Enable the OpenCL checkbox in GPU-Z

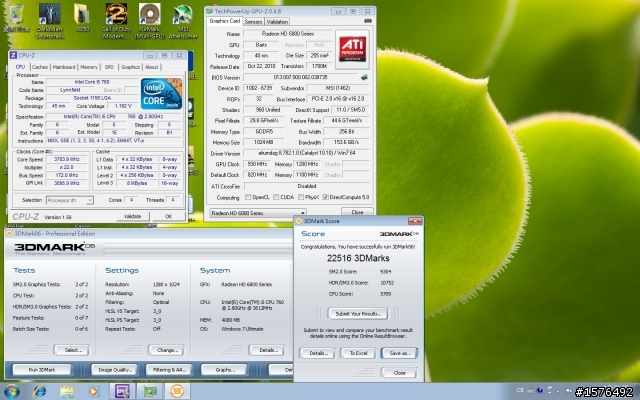click(248, 197)
